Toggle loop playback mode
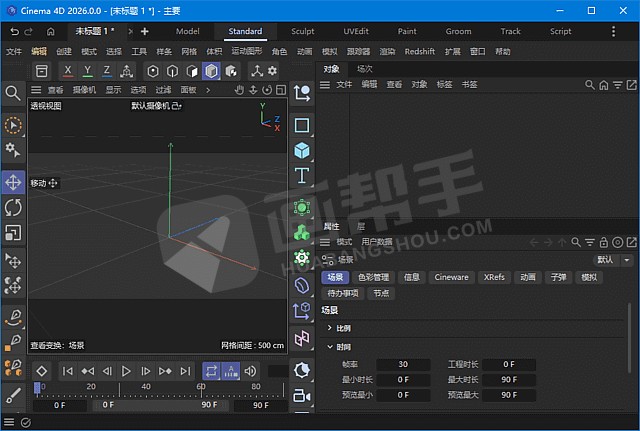 pyautogui.click(x=211, y=371)
